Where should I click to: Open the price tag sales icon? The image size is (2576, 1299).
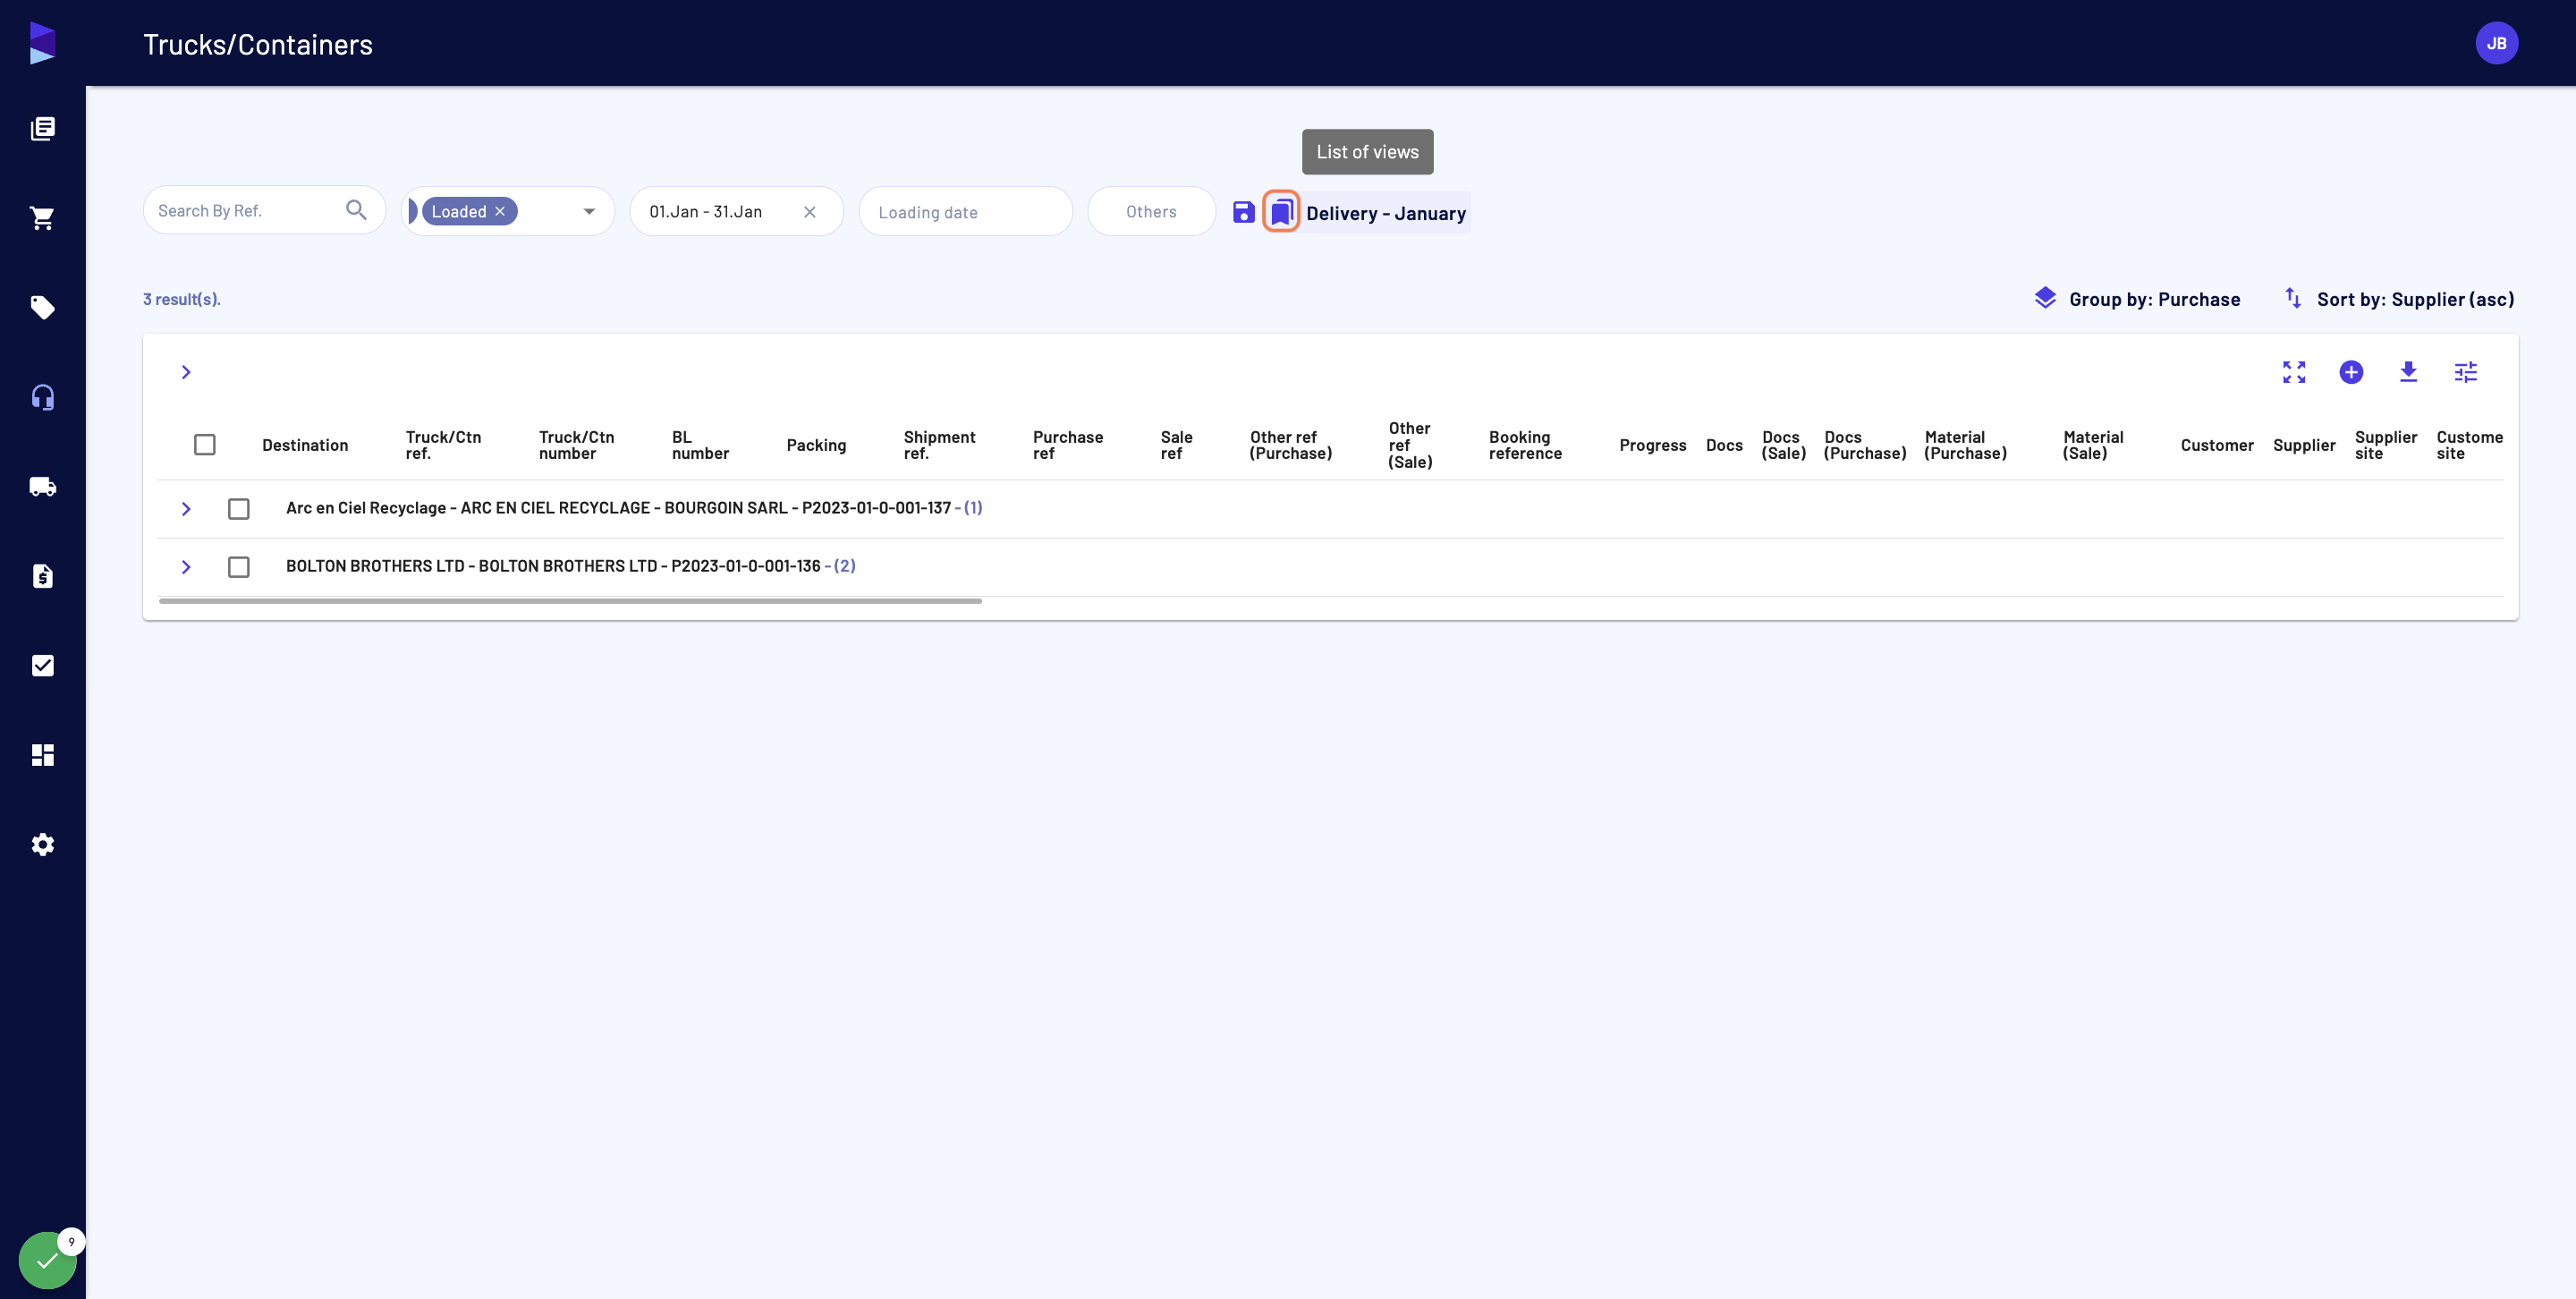pos(42,307)
